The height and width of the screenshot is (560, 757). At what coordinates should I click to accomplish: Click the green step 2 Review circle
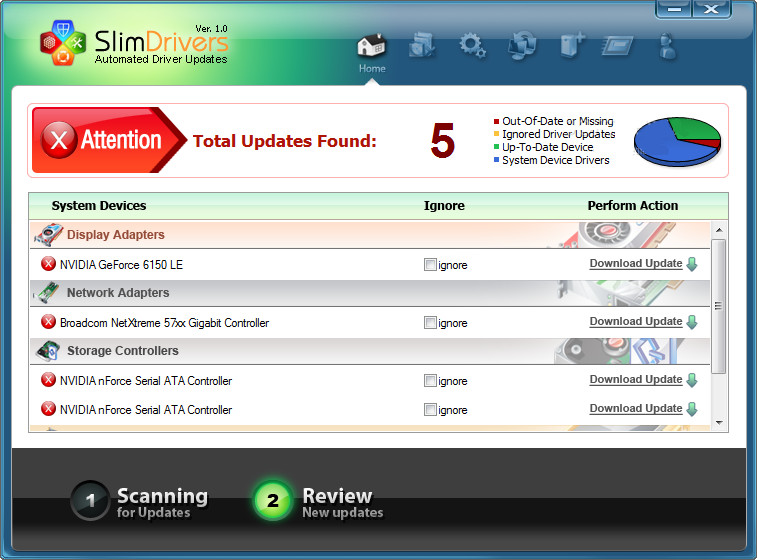tap(273, 500)
